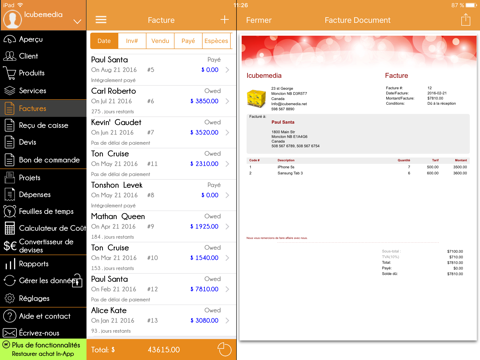Viewport: 480px width, 360px height.
Task: Open the Réglages gear icon
Action: click(9, 298)
